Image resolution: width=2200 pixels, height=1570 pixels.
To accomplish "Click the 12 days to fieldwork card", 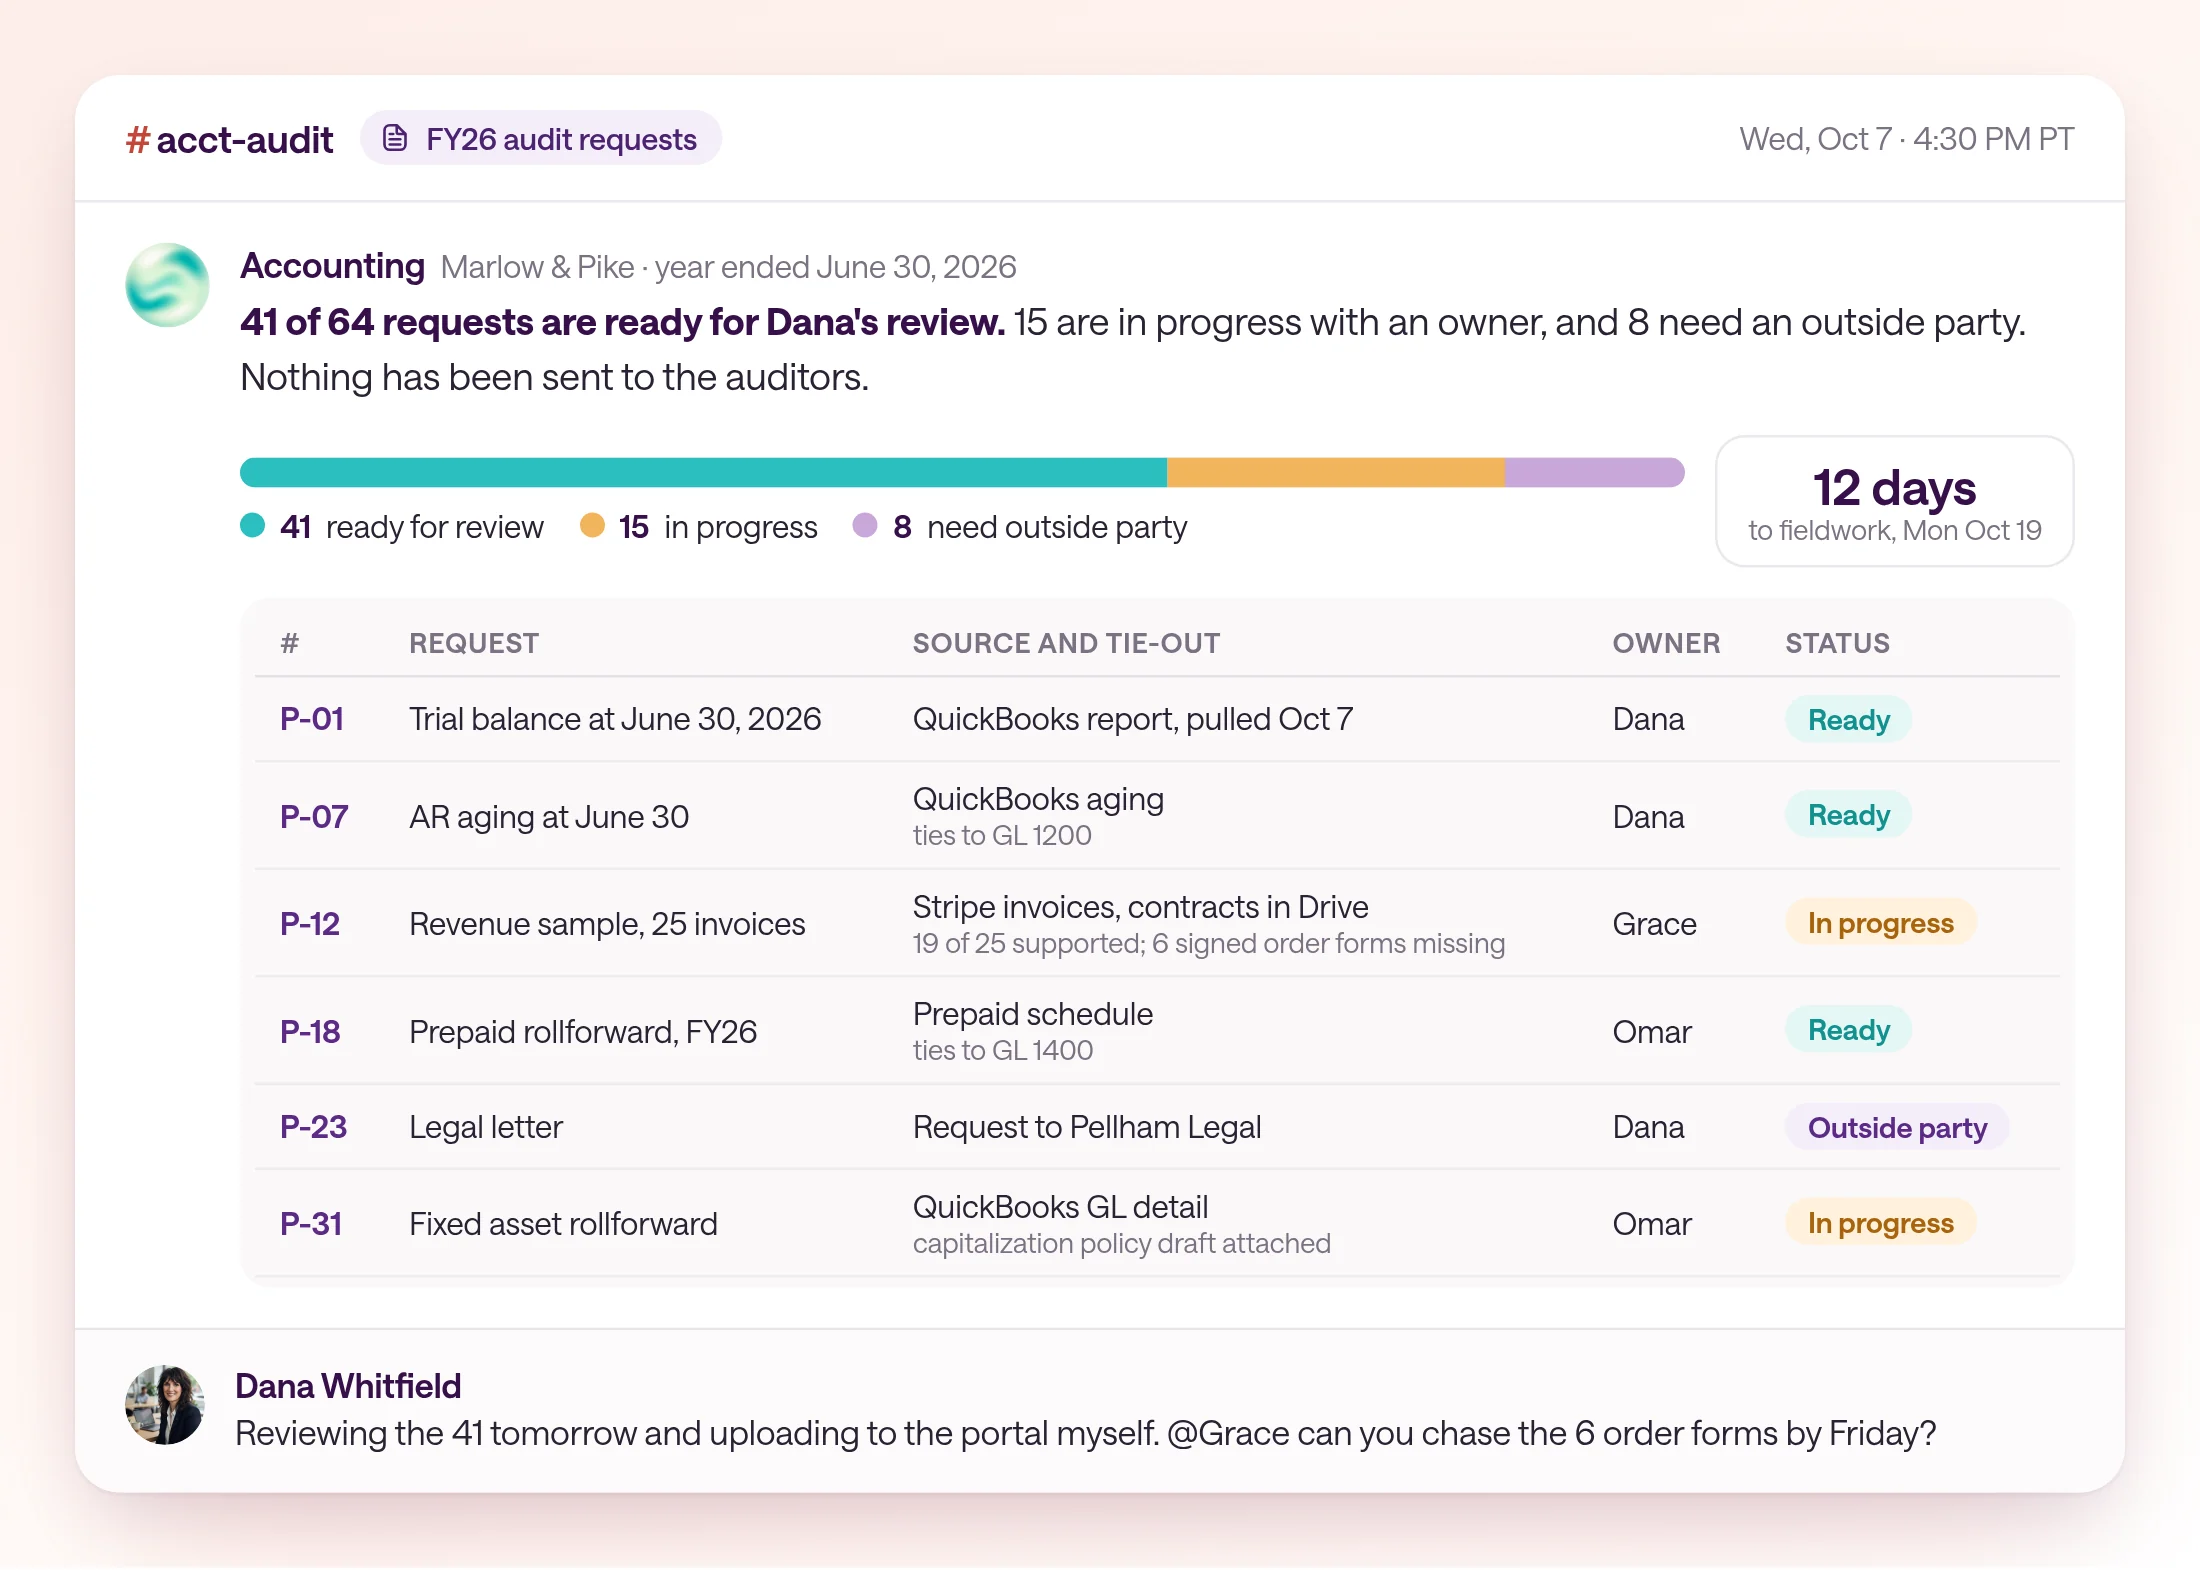I will [1894, 501].
